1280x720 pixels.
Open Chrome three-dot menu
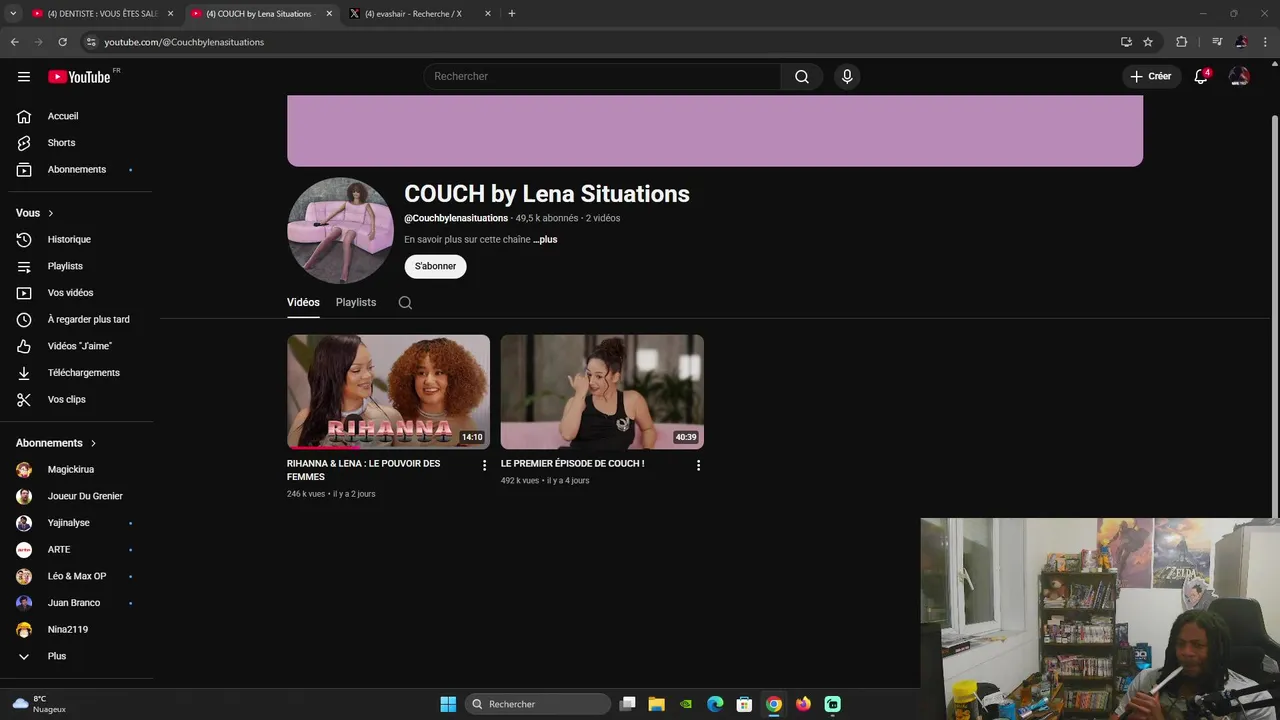[1265, 42]
